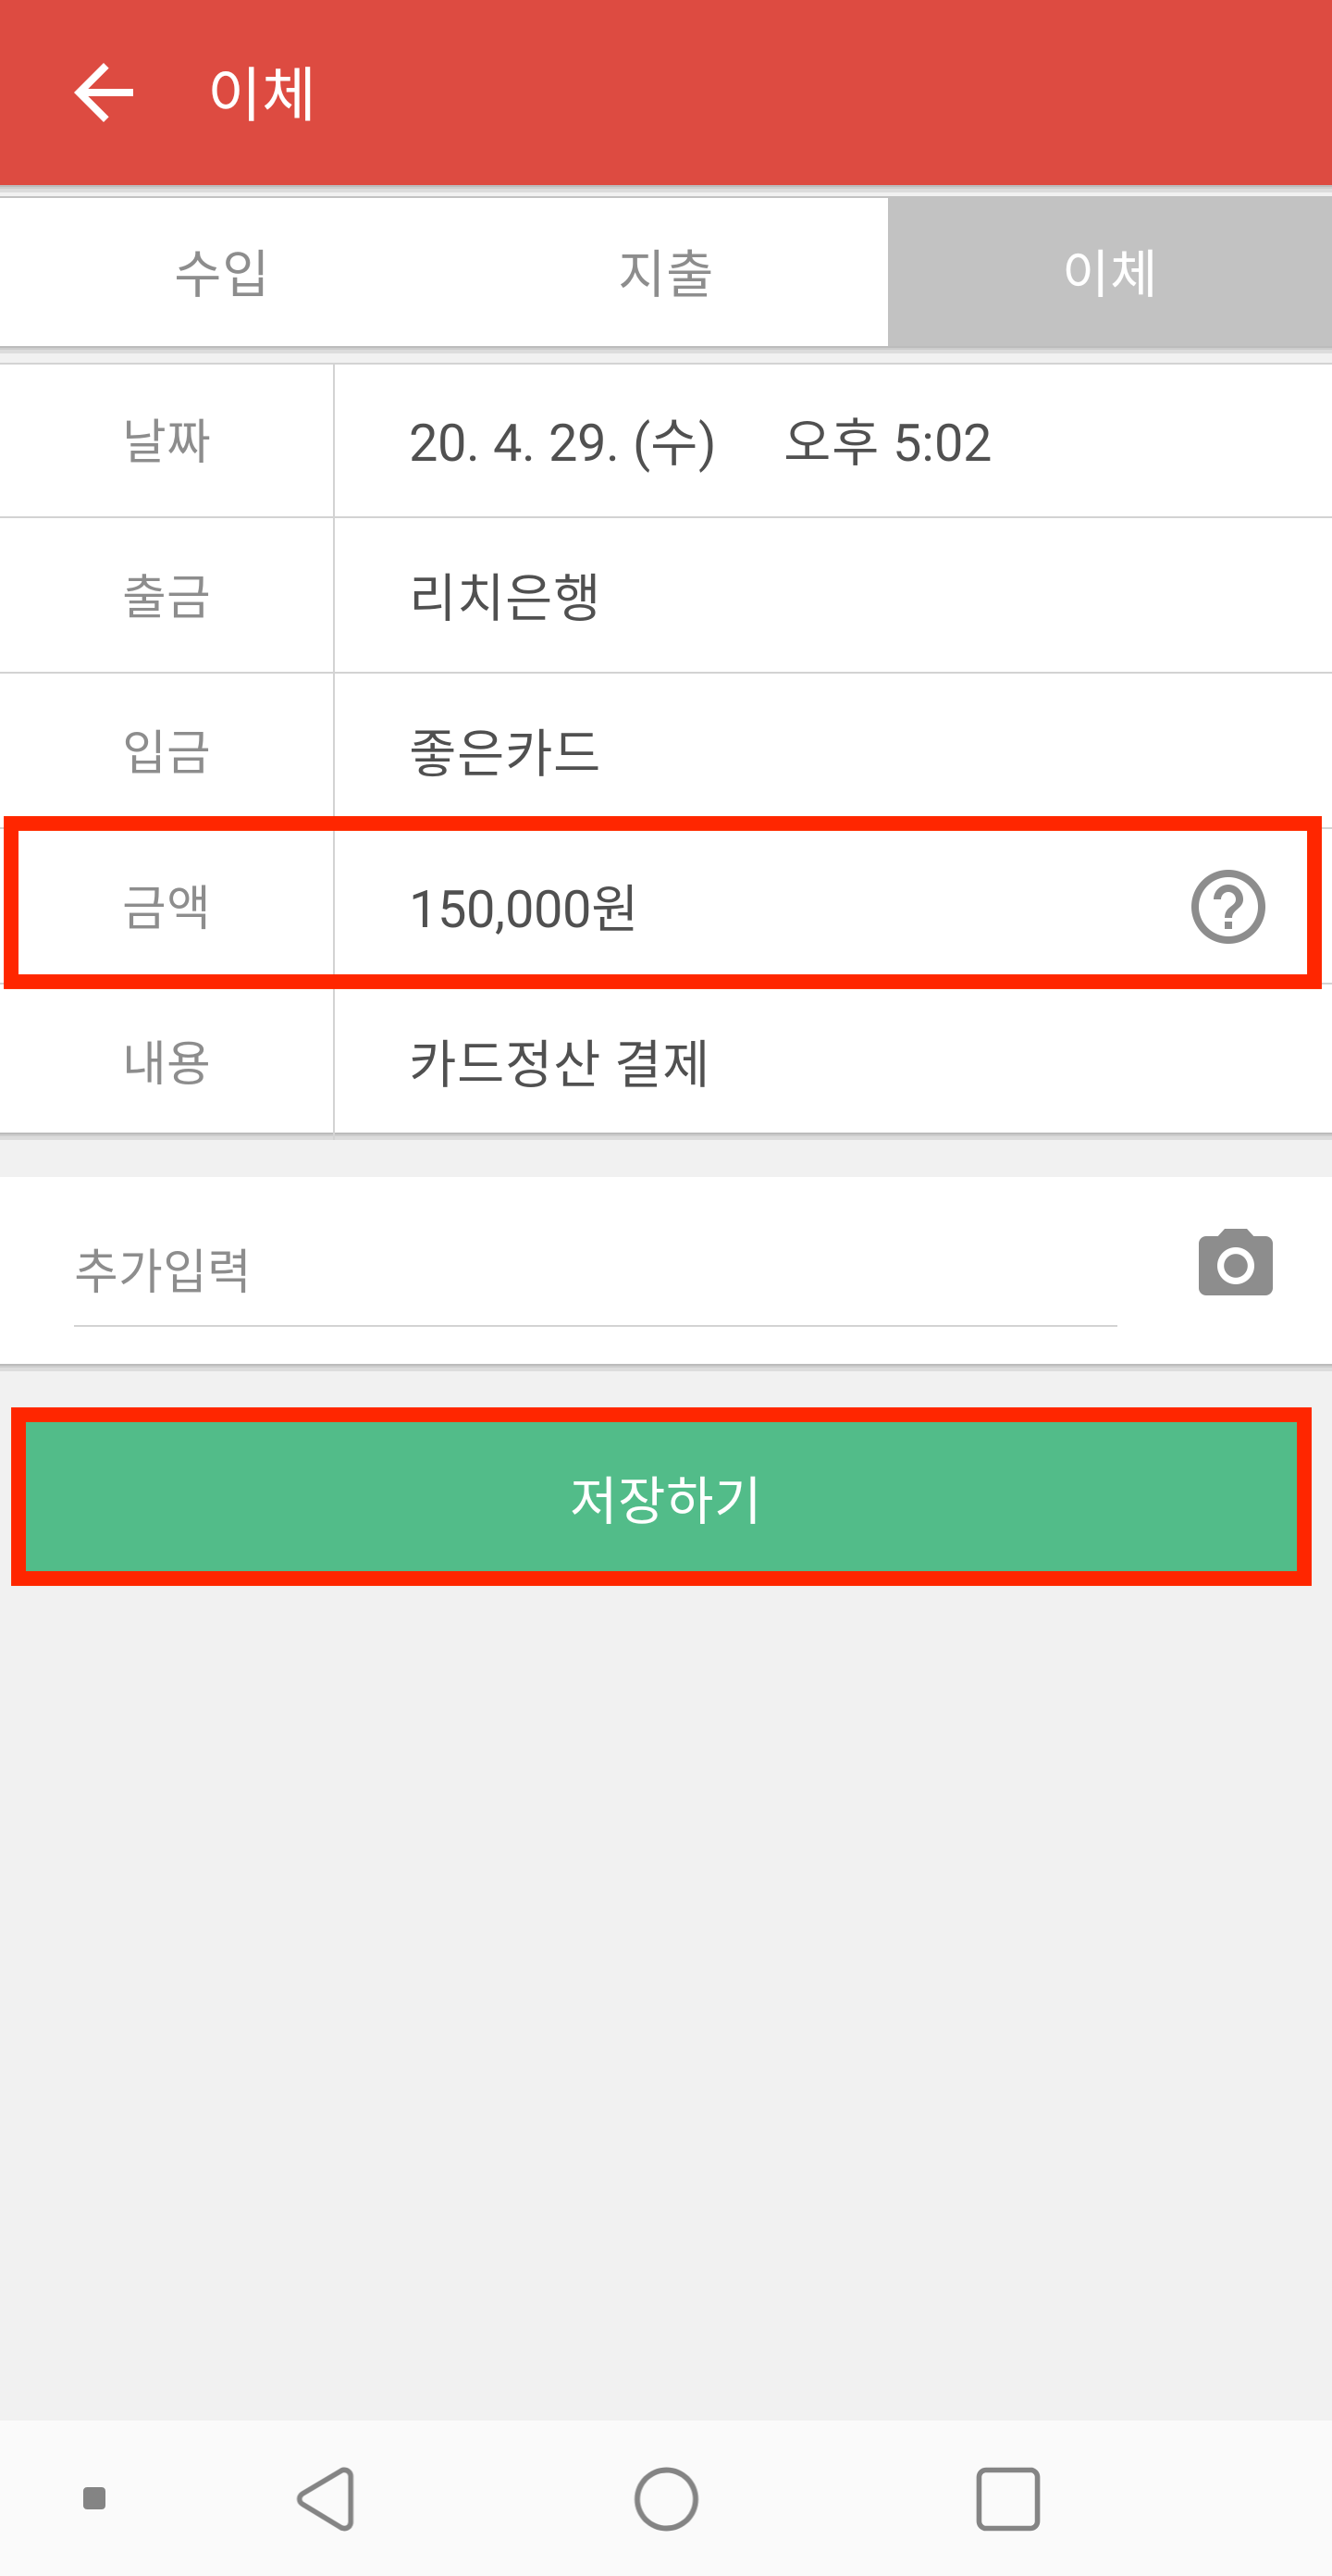Tap the Android recent apps square
Screen dimensions: 1332x2576
(x=1007, y=2498)
